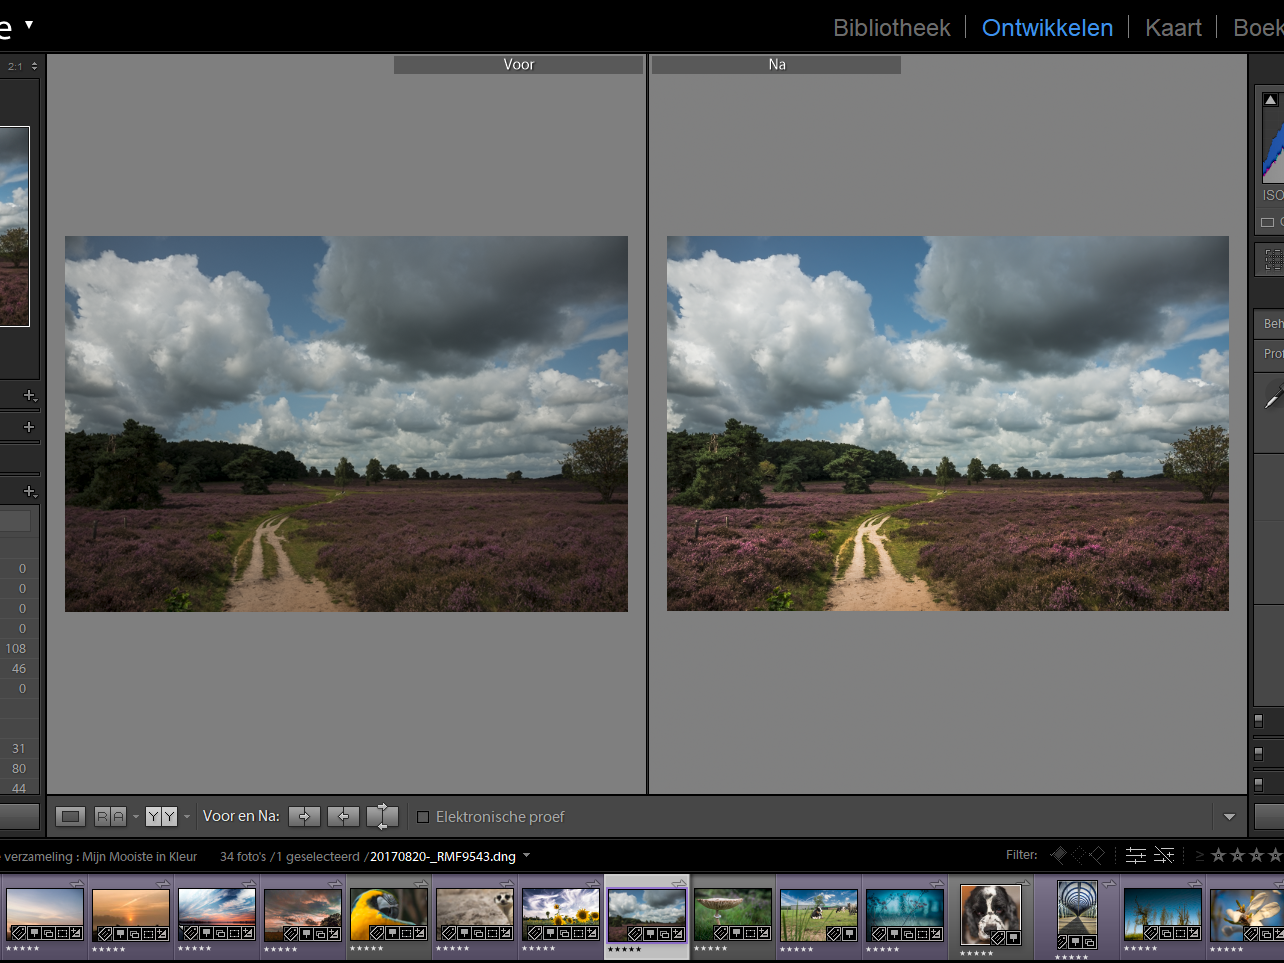
Task: Switch to the Bibliotheek module
Action: point(891,28)
